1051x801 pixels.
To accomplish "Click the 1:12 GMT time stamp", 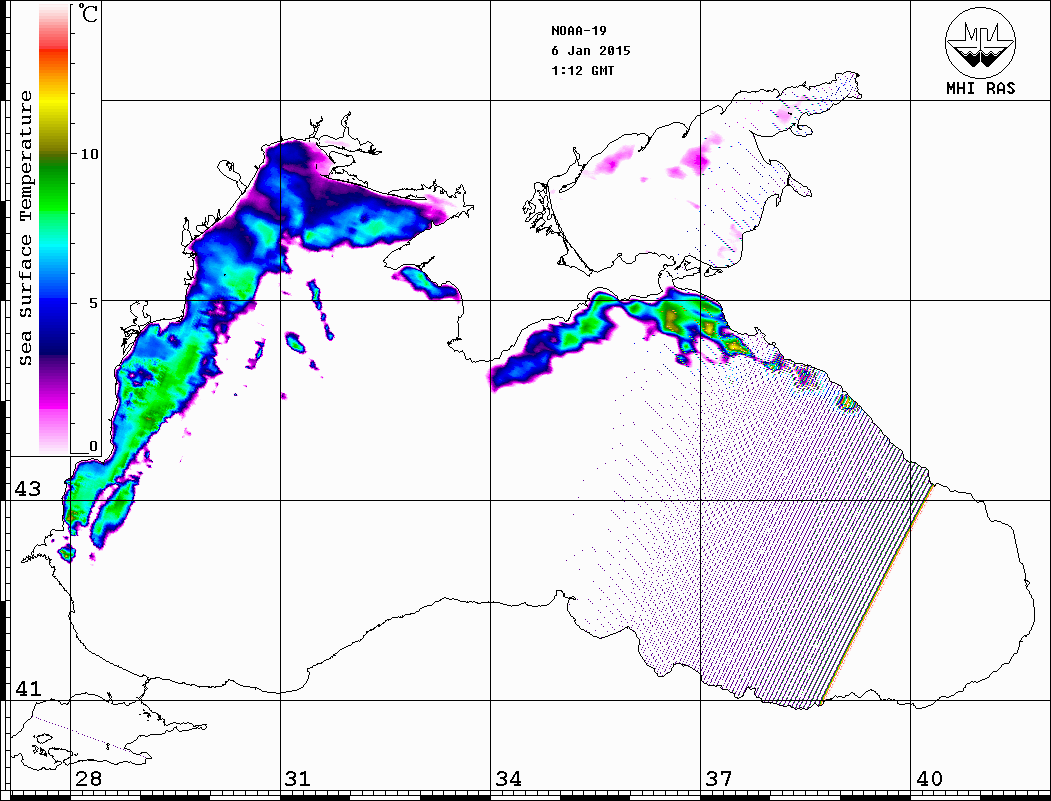I will (583, 71).
